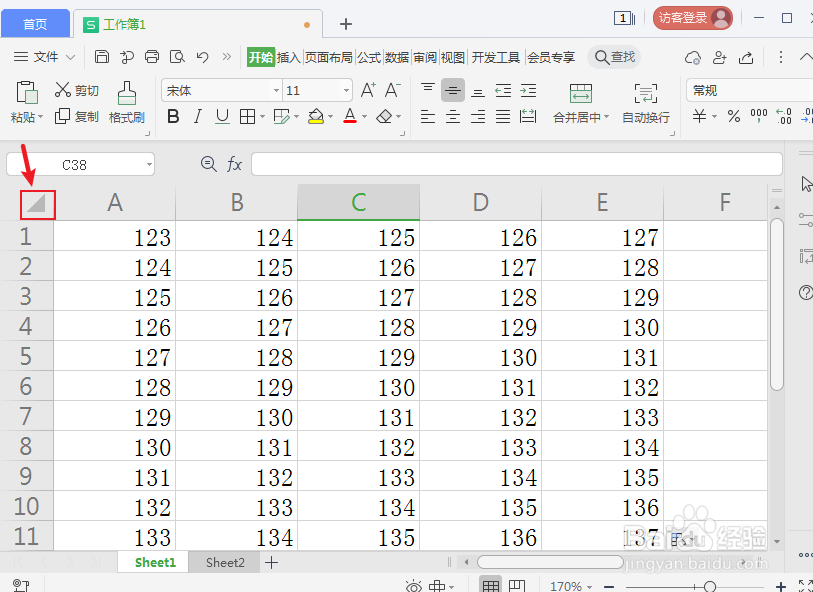The image size is (813, 592).
Task: Add new sheet with plus button
Action: point(271,562)
